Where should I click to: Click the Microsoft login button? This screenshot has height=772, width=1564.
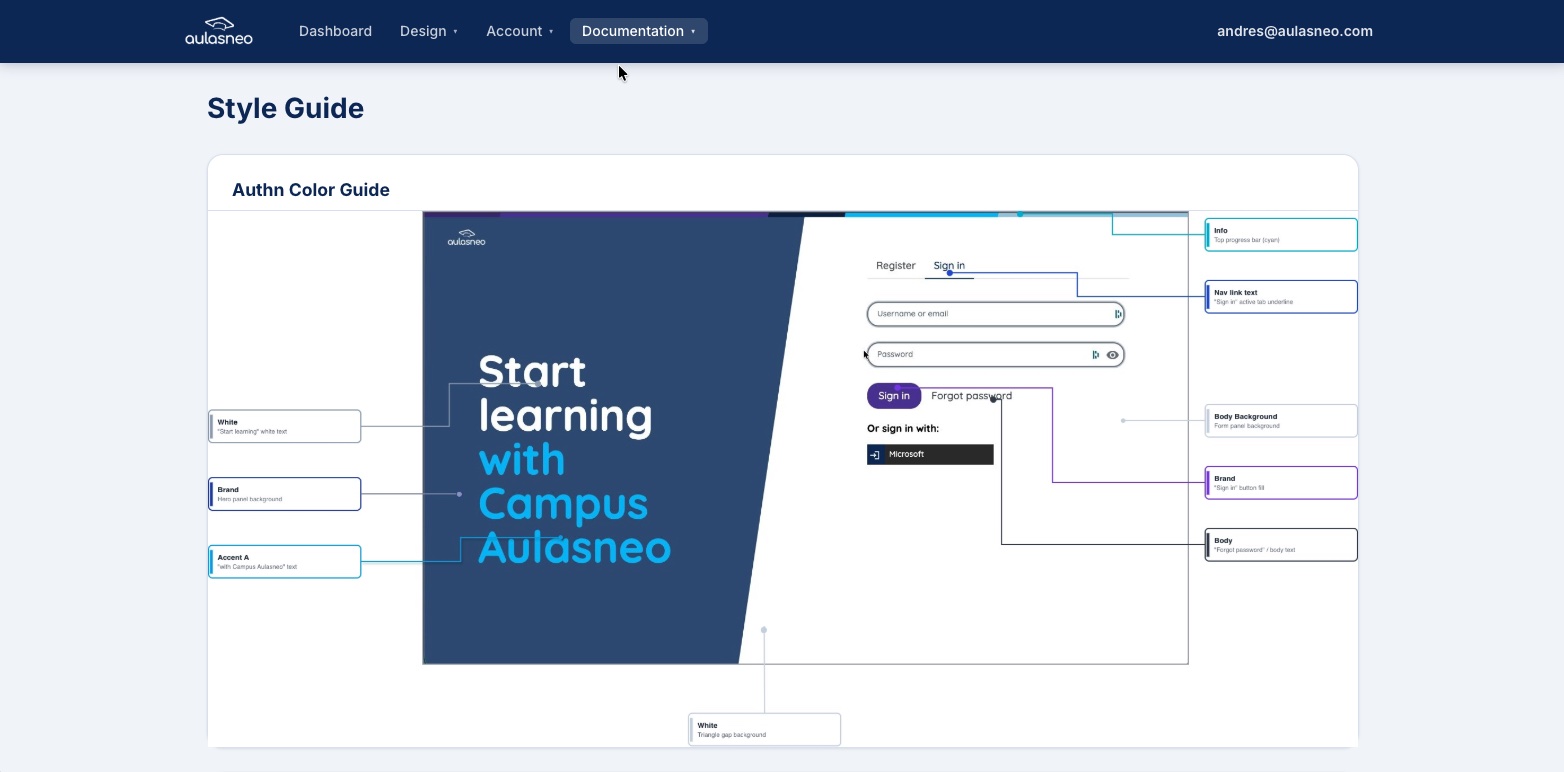click(930, 455)
